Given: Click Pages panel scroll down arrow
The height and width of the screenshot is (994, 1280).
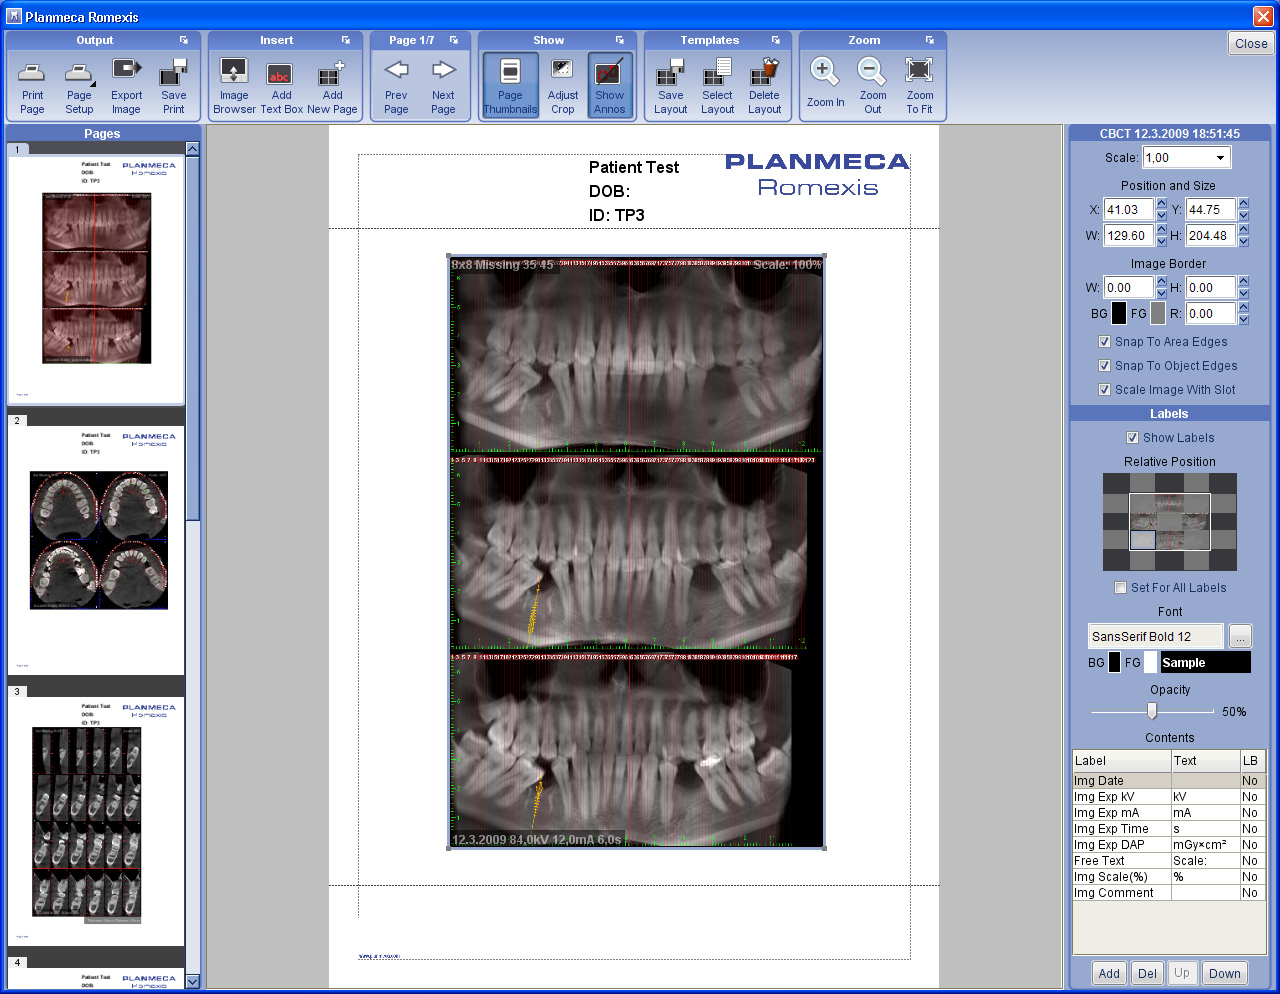Looking at the screenshot, I should coord(193,981).
